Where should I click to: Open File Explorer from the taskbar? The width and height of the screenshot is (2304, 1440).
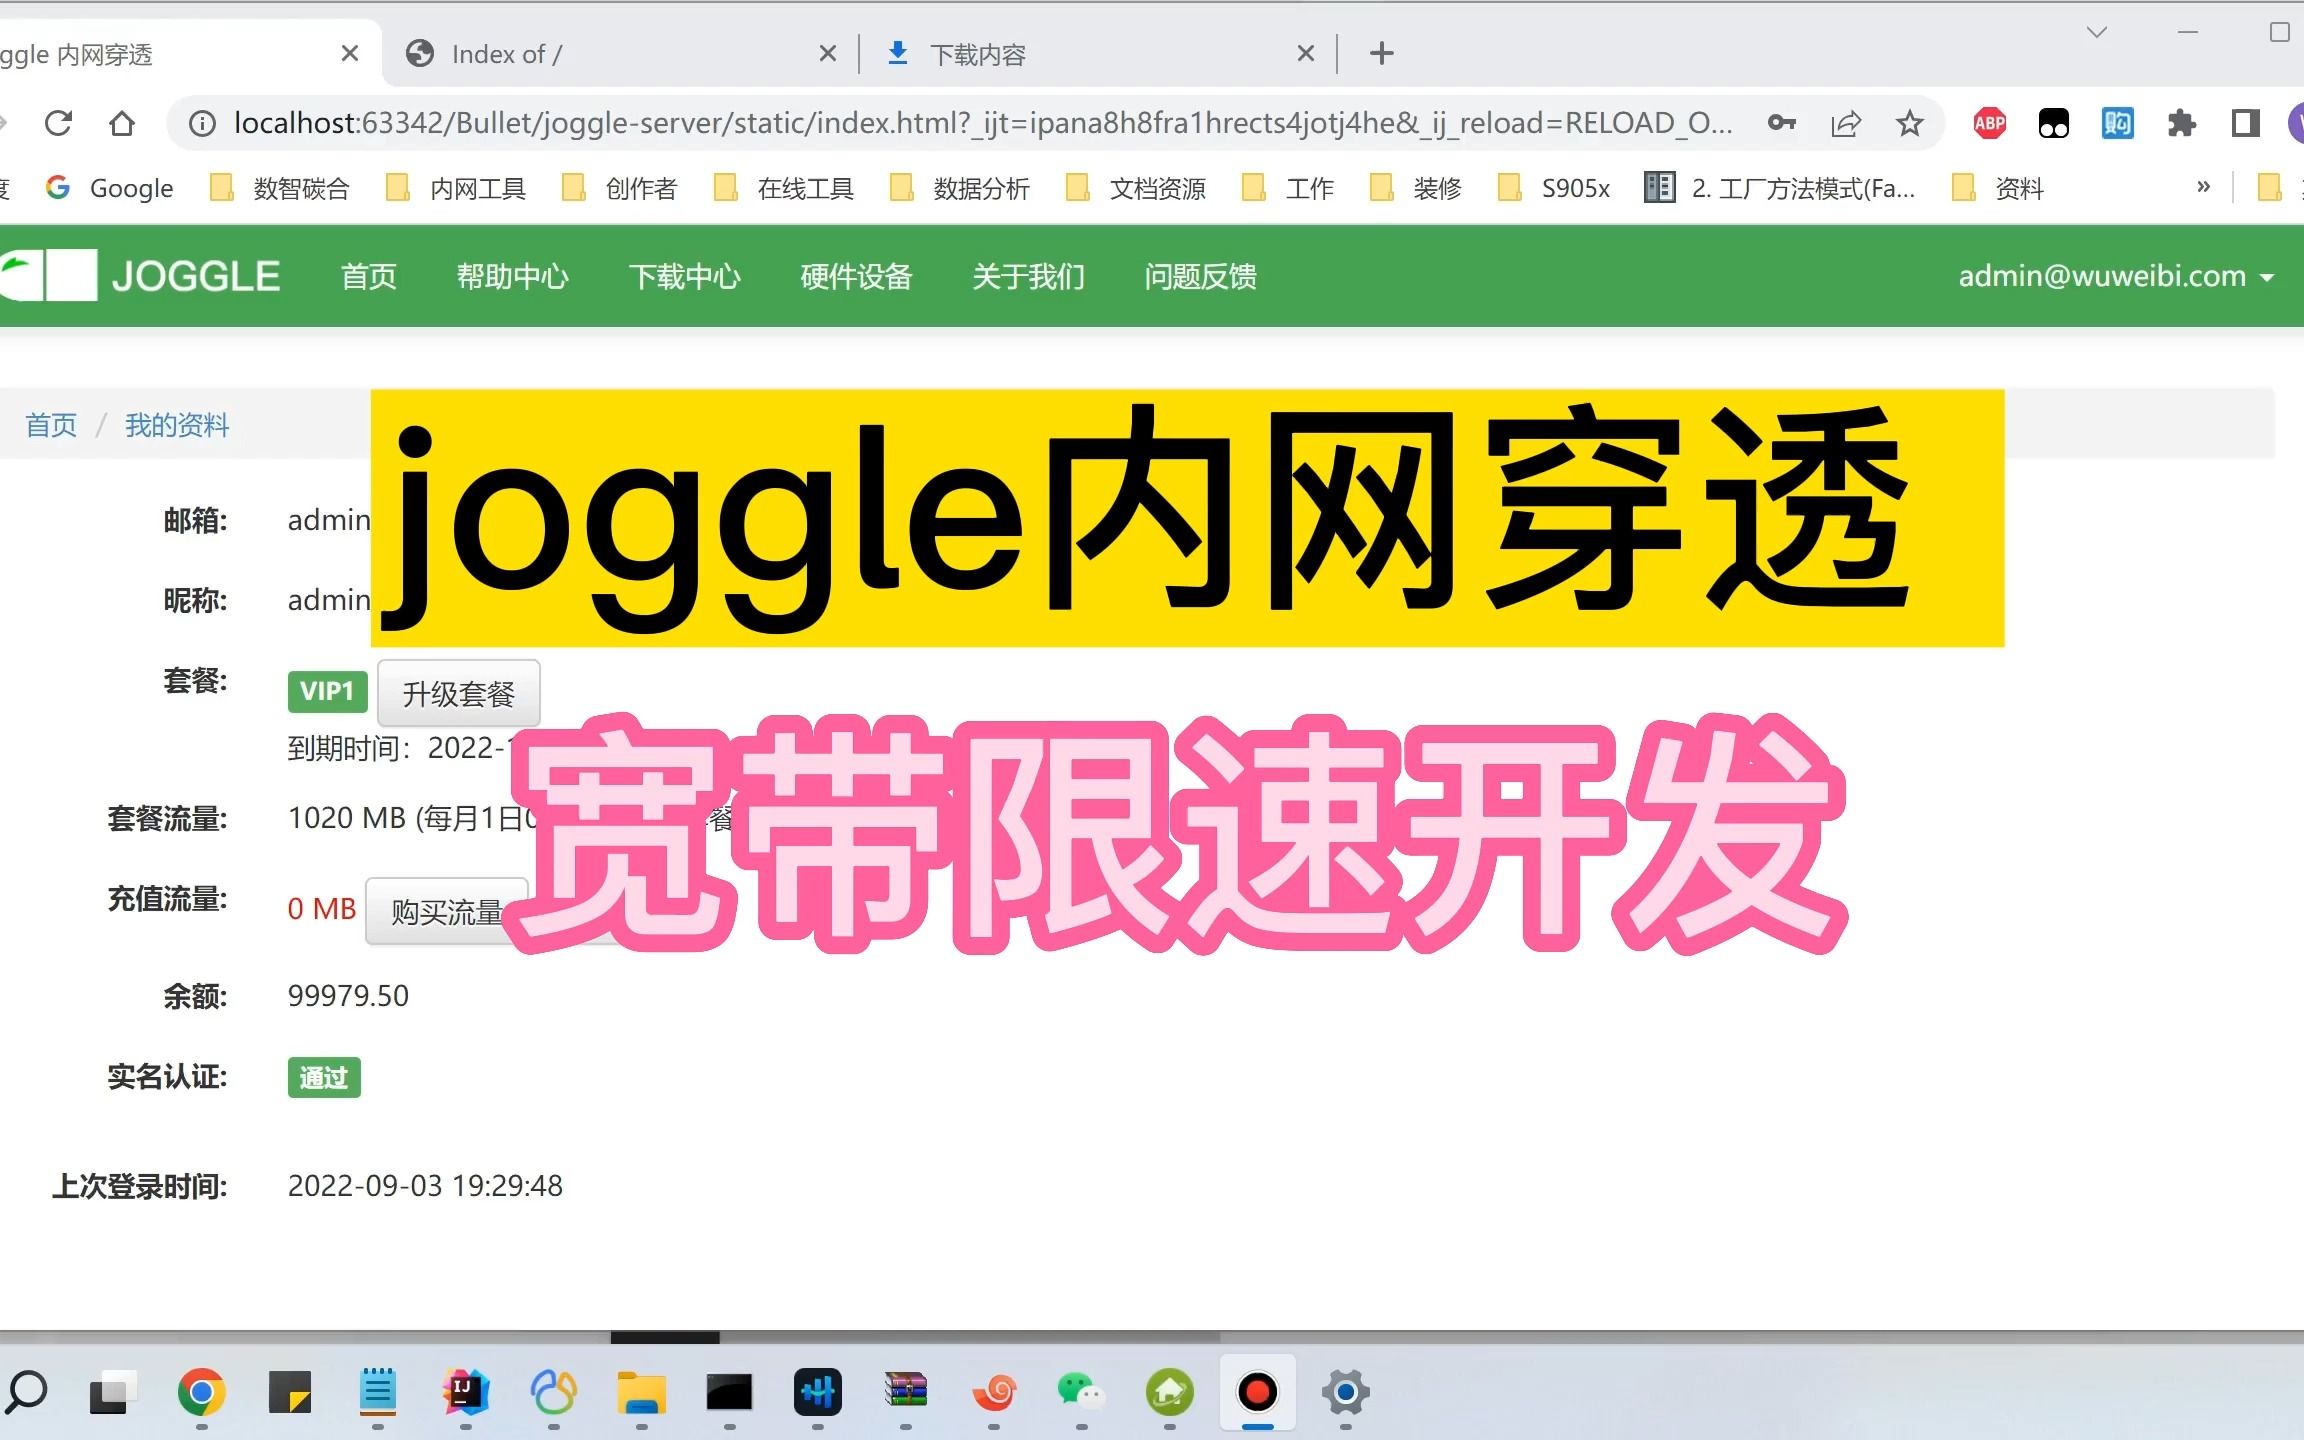[642, 1392]
